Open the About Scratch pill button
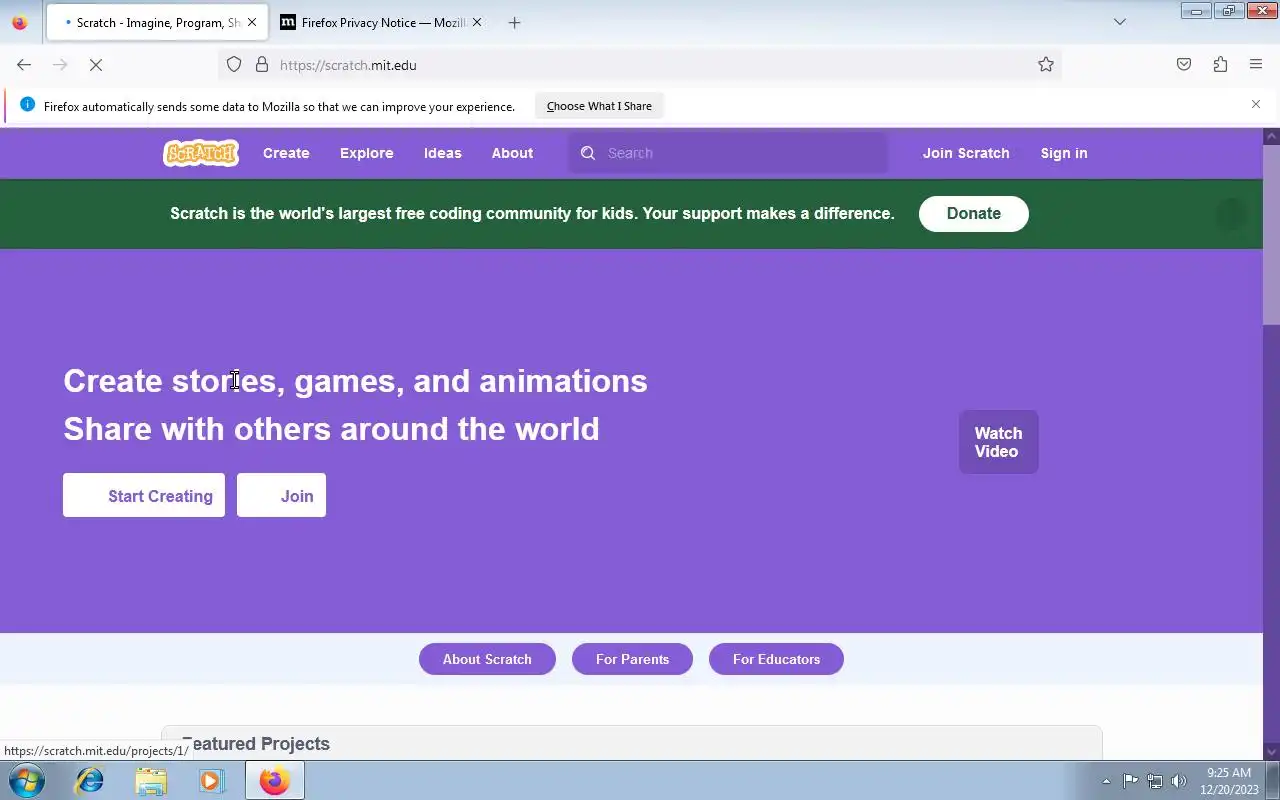Image resolution: width=1280 pixels, height=800 pixels. tap(487, 659)
